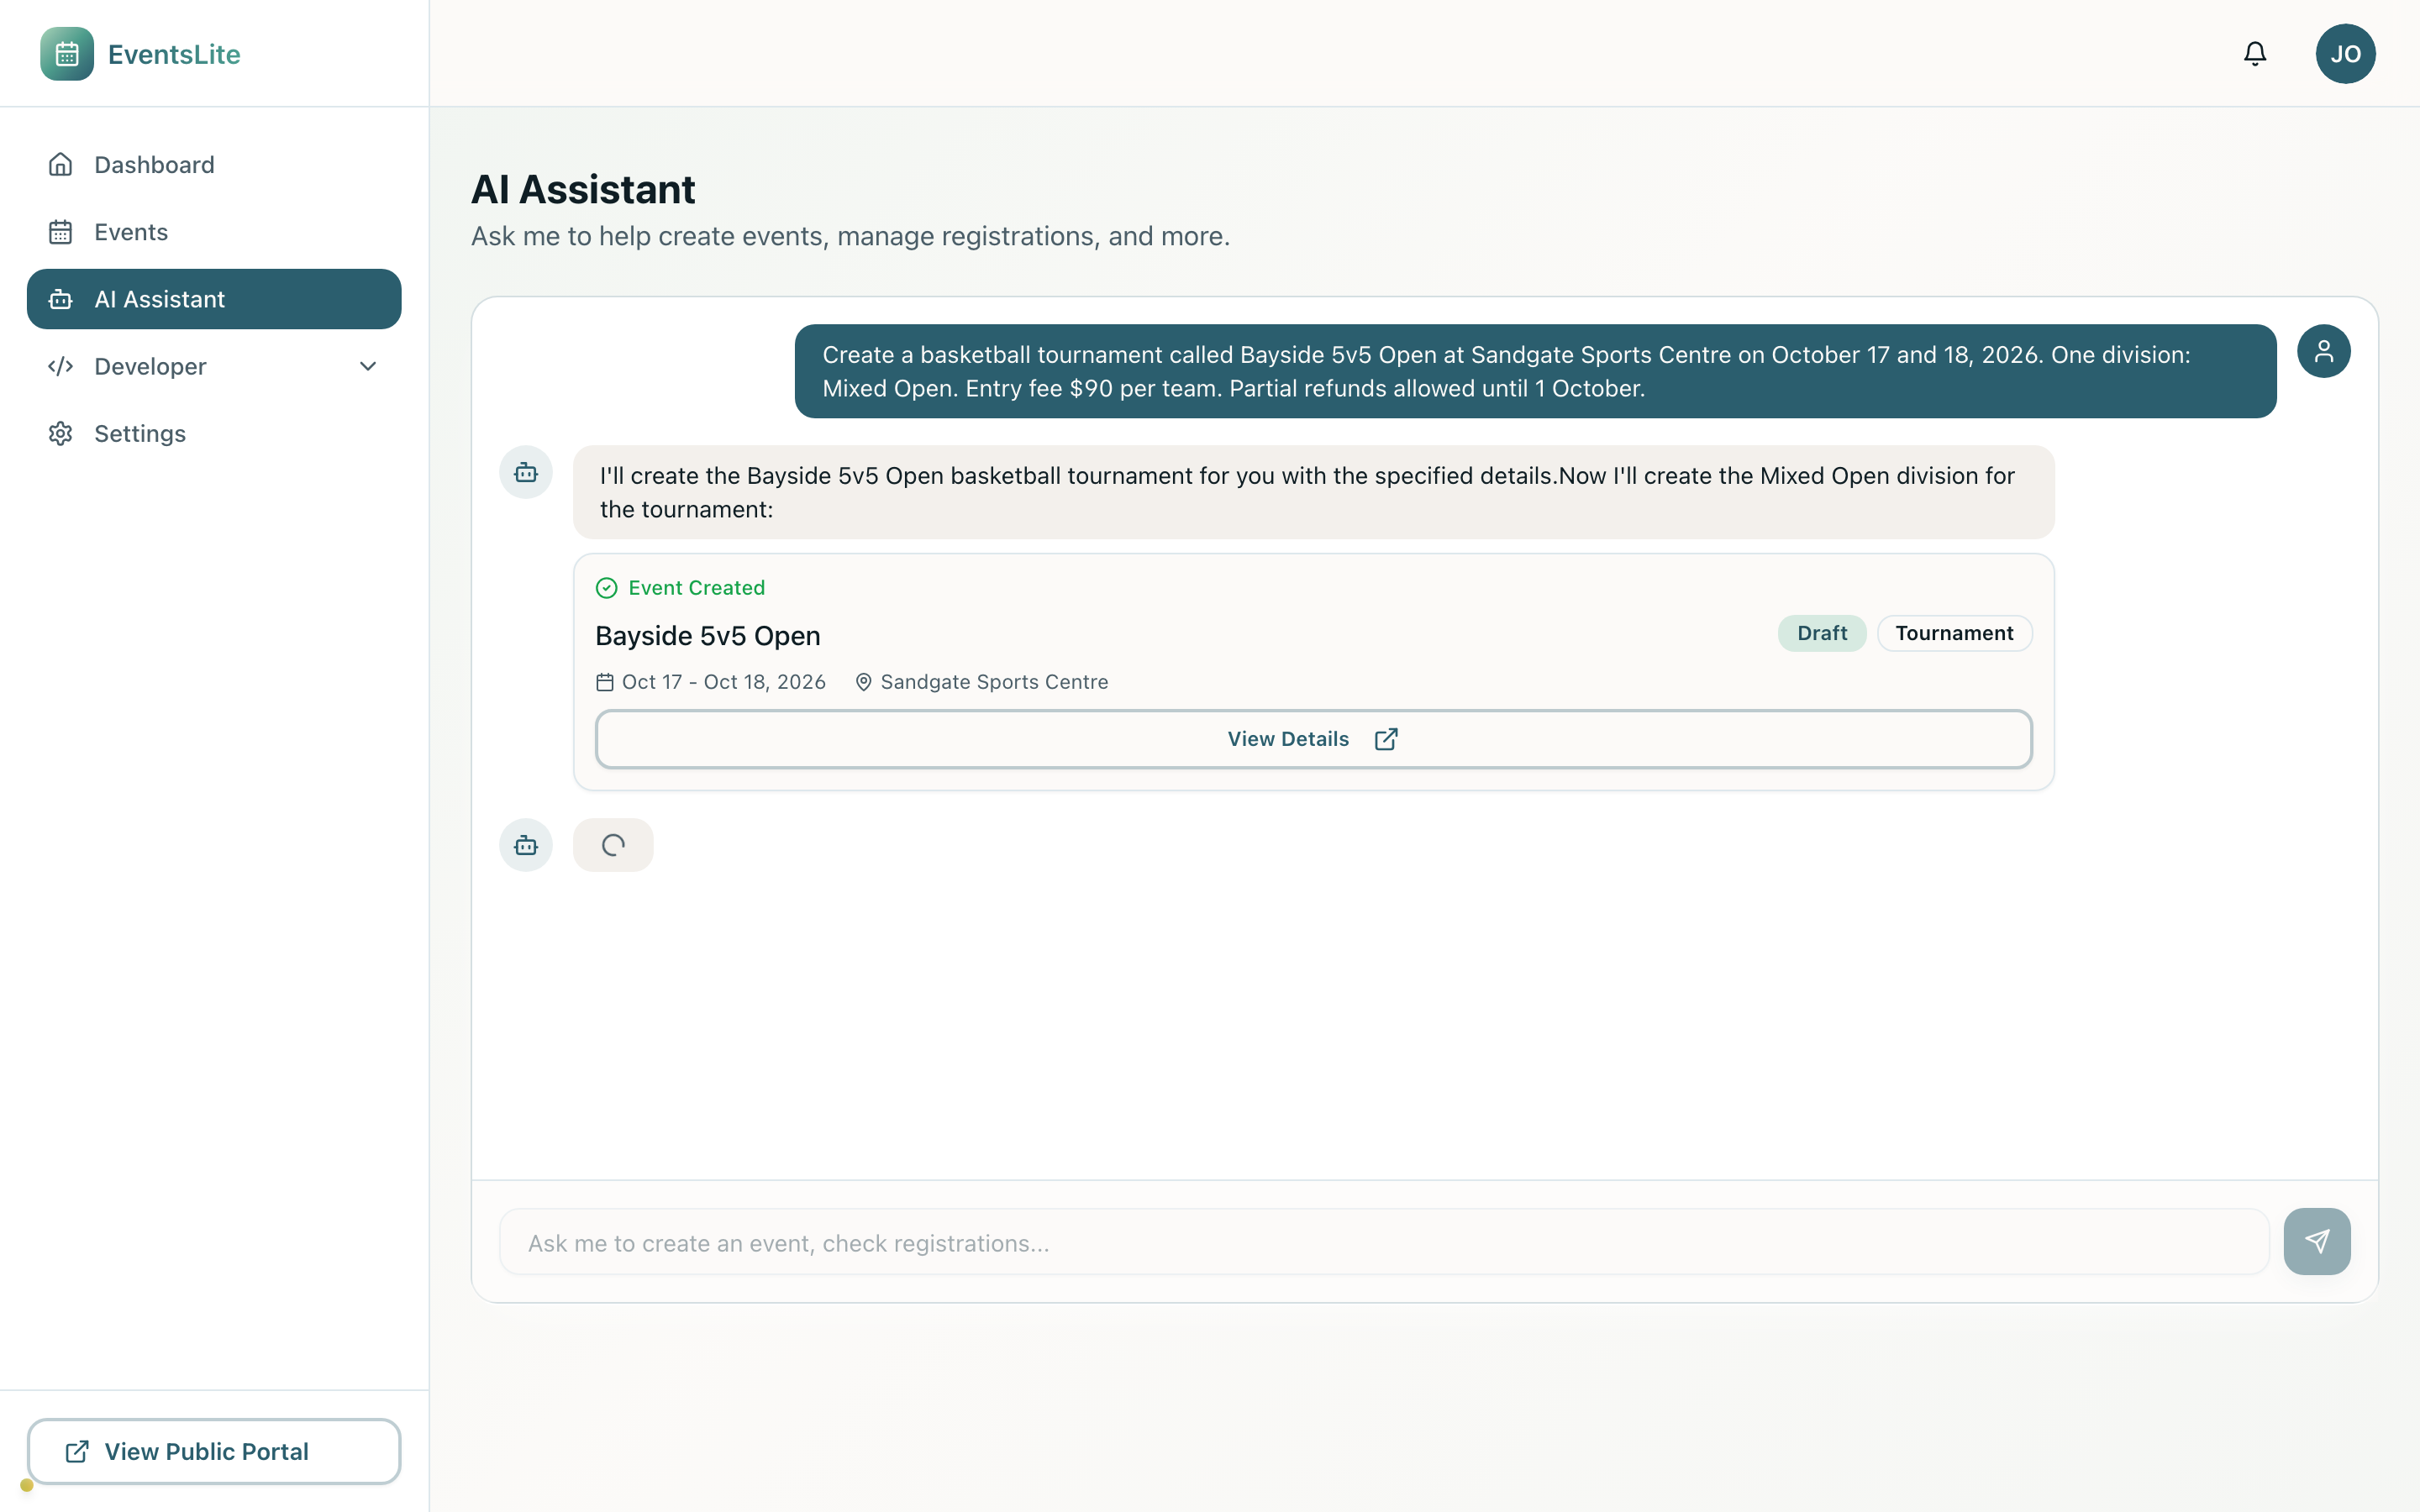The image size is (2420, 1512).
Task: Click the Tournament type badge
Action: click(1954, 633)
